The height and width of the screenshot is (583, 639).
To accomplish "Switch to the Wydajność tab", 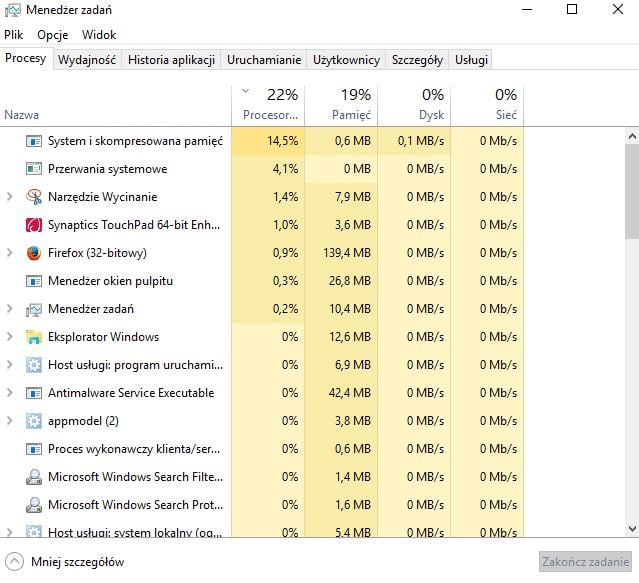I will [87, 60].
